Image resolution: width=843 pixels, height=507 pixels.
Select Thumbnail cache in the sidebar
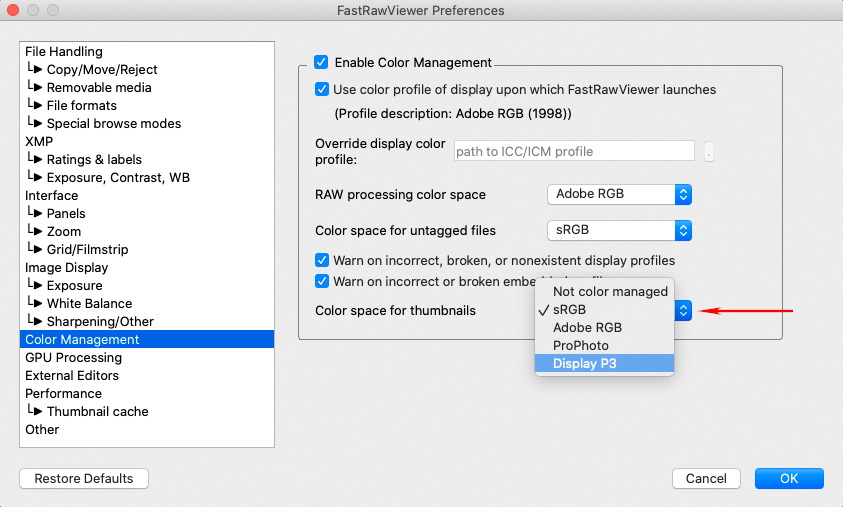(x=97, y=412)
